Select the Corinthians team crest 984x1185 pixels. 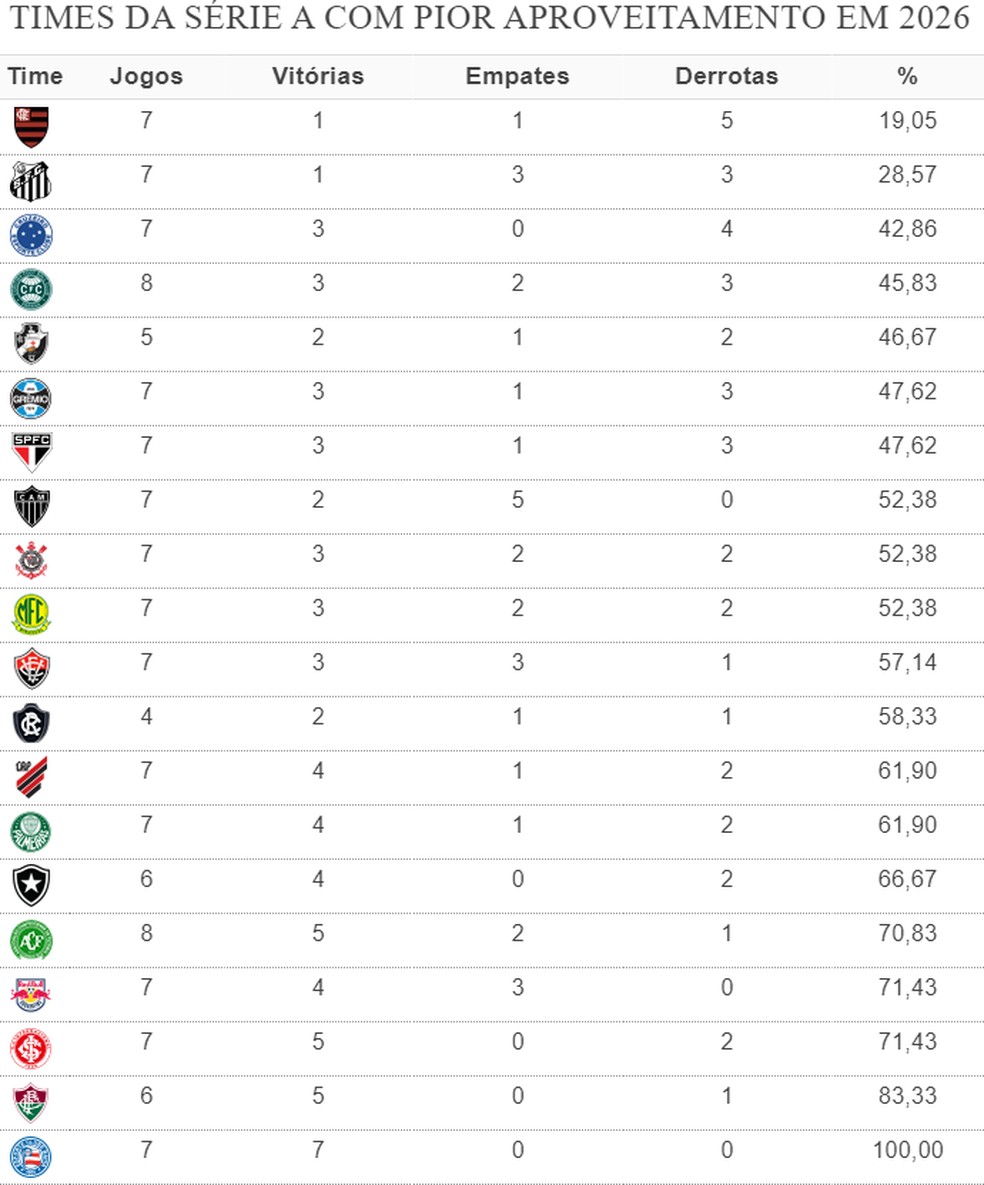pos(31,560)
